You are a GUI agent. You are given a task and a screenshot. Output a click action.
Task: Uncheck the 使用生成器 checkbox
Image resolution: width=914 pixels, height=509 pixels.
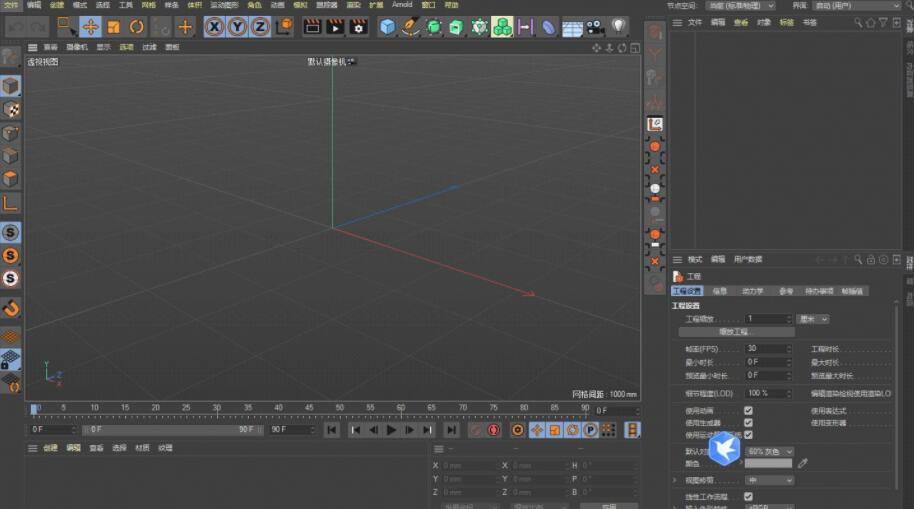tap(748, 423)
